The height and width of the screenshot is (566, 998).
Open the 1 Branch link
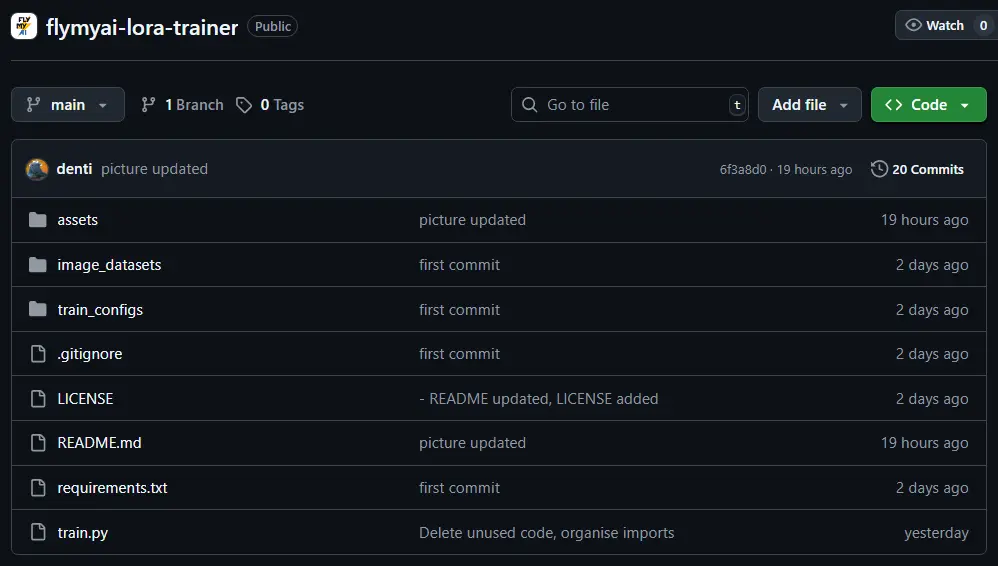182,105
